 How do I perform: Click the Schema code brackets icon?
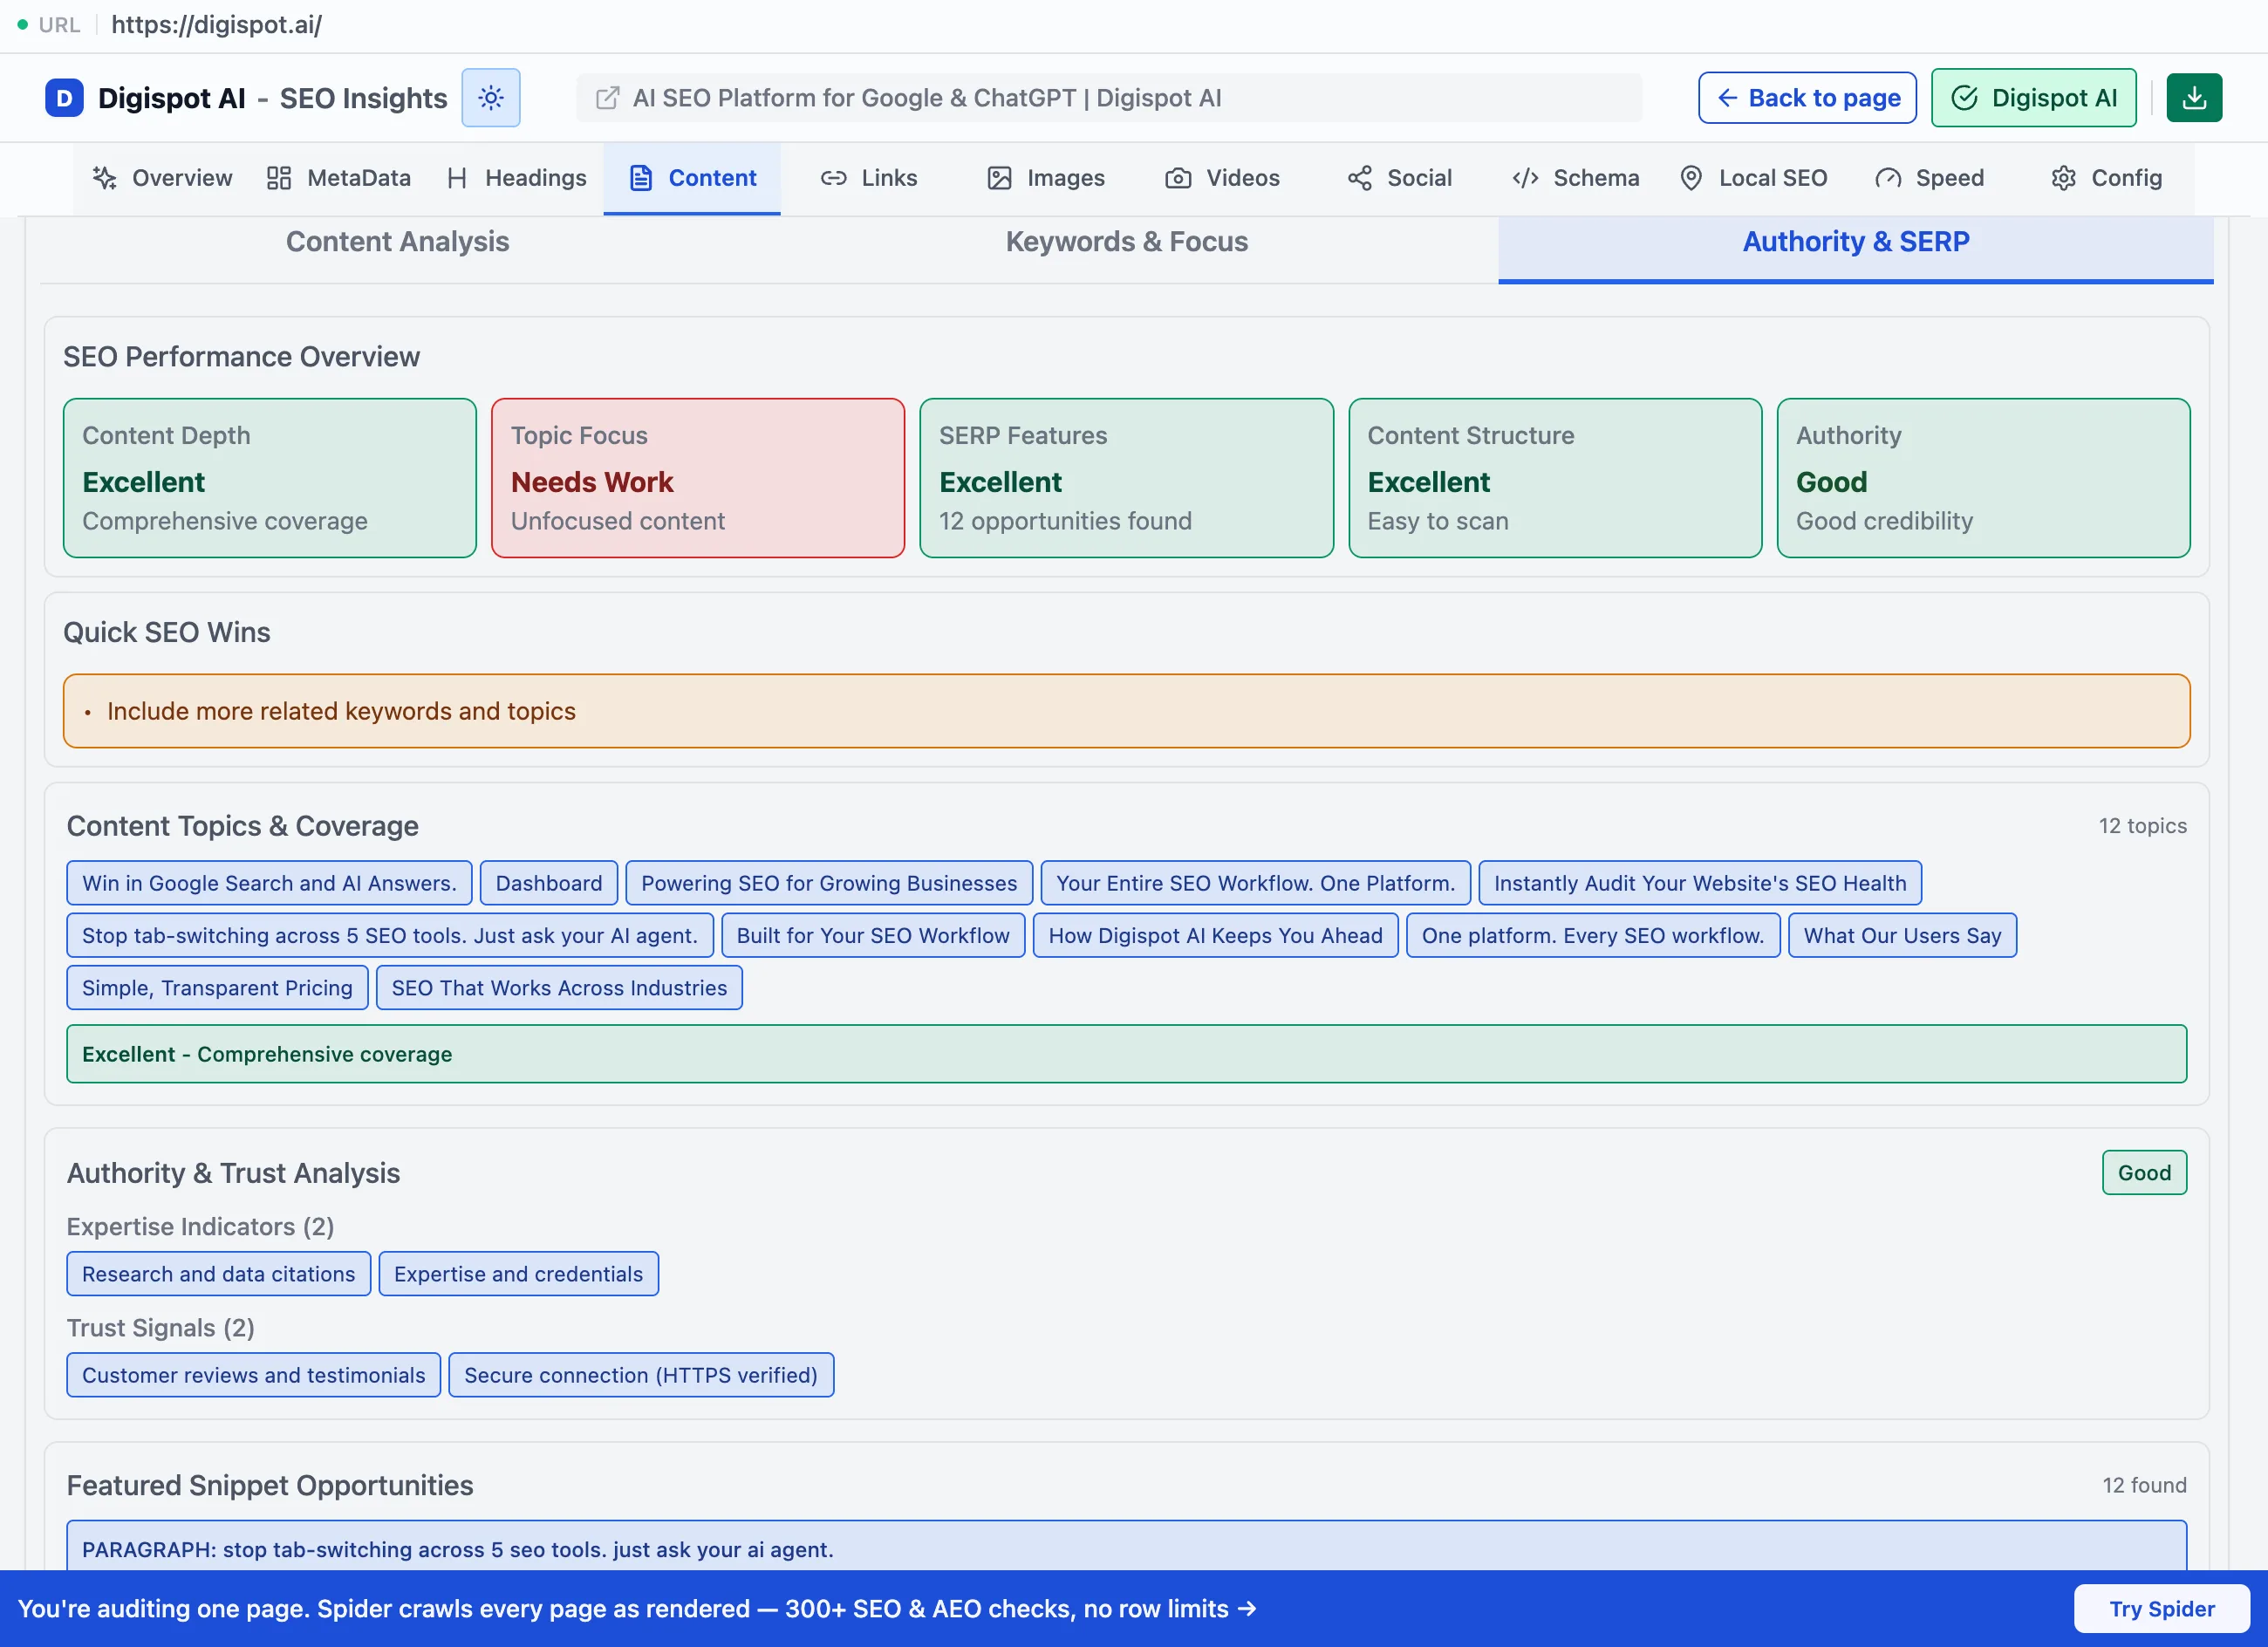coord(1526,178)
